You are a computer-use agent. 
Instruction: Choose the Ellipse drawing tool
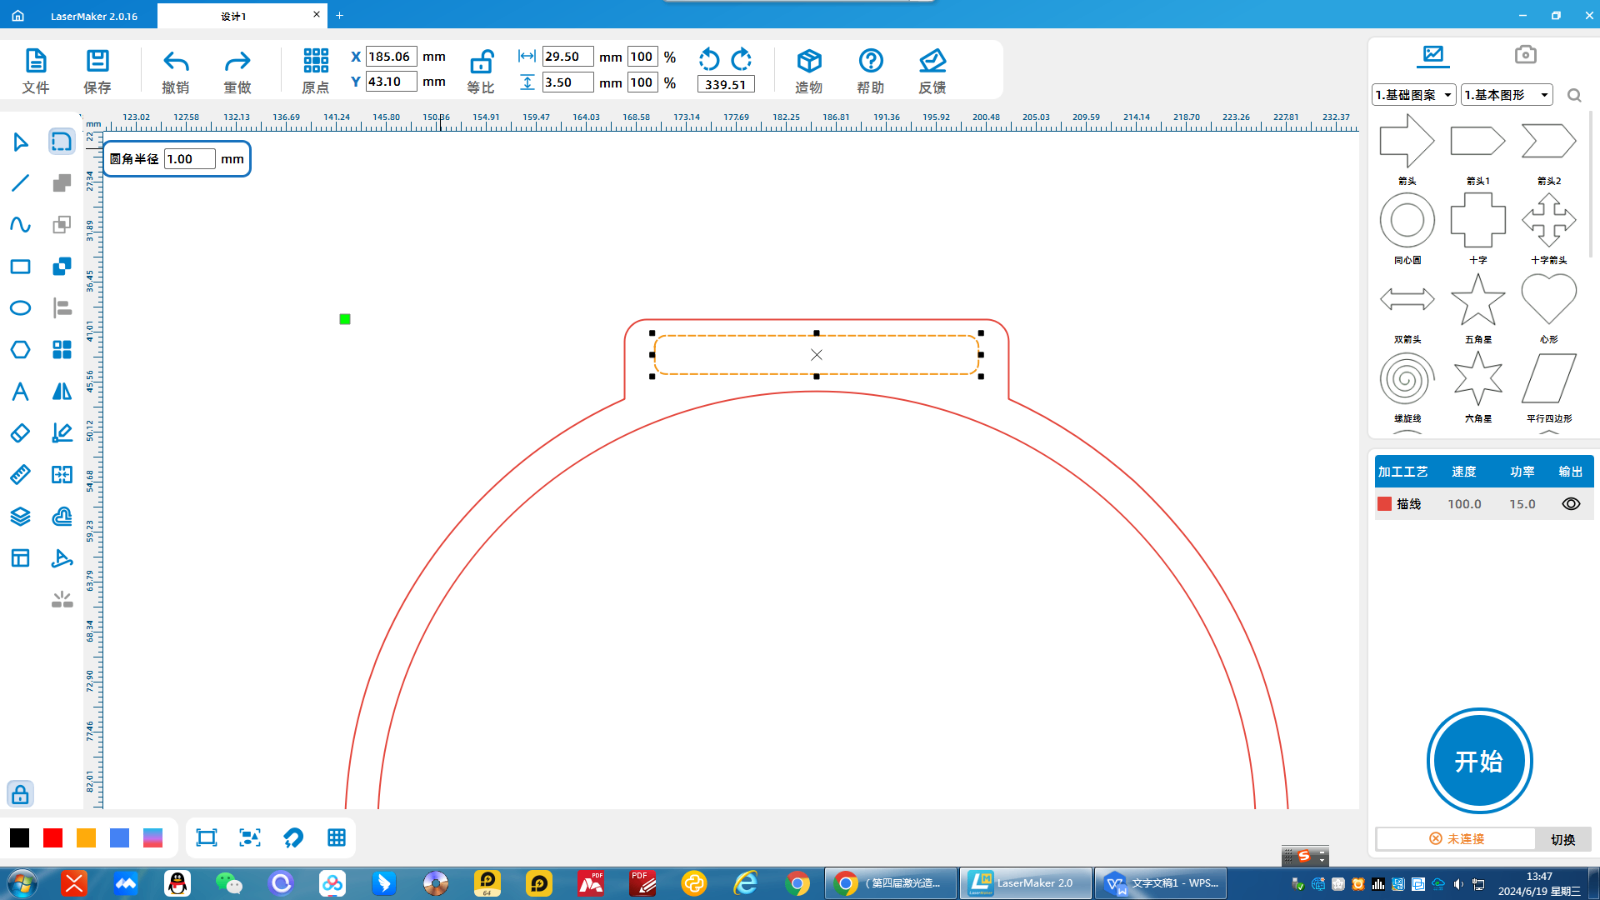(20, 308)
